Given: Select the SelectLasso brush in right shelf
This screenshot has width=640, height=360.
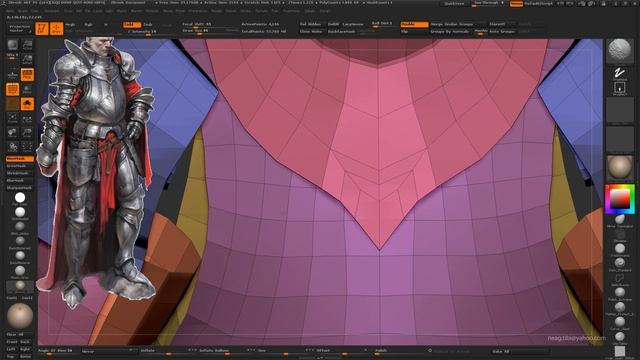Looking at the screenshot, I should click(620, 279).
